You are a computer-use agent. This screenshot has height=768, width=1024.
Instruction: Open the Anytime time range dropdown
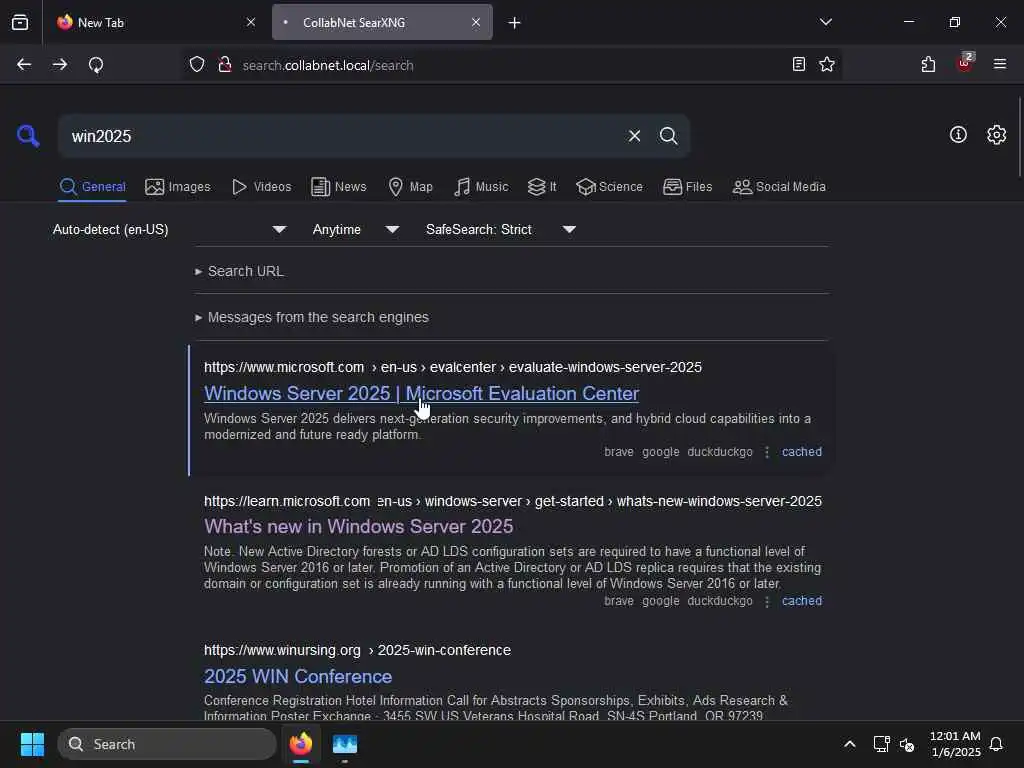click(x=356, y=229)
